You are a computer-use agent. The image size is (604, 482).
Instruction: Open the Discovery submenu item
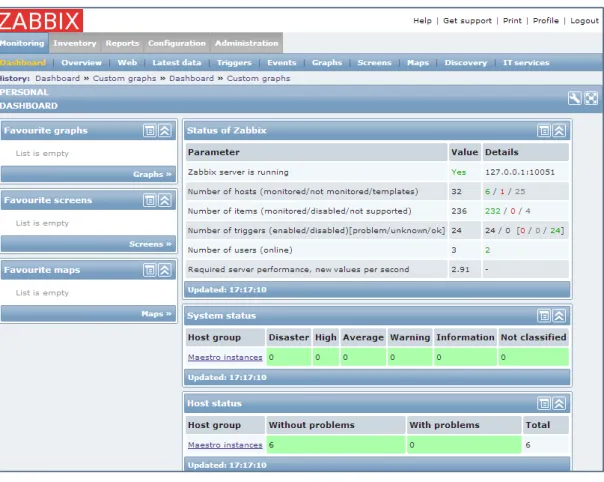pos(466,62)
